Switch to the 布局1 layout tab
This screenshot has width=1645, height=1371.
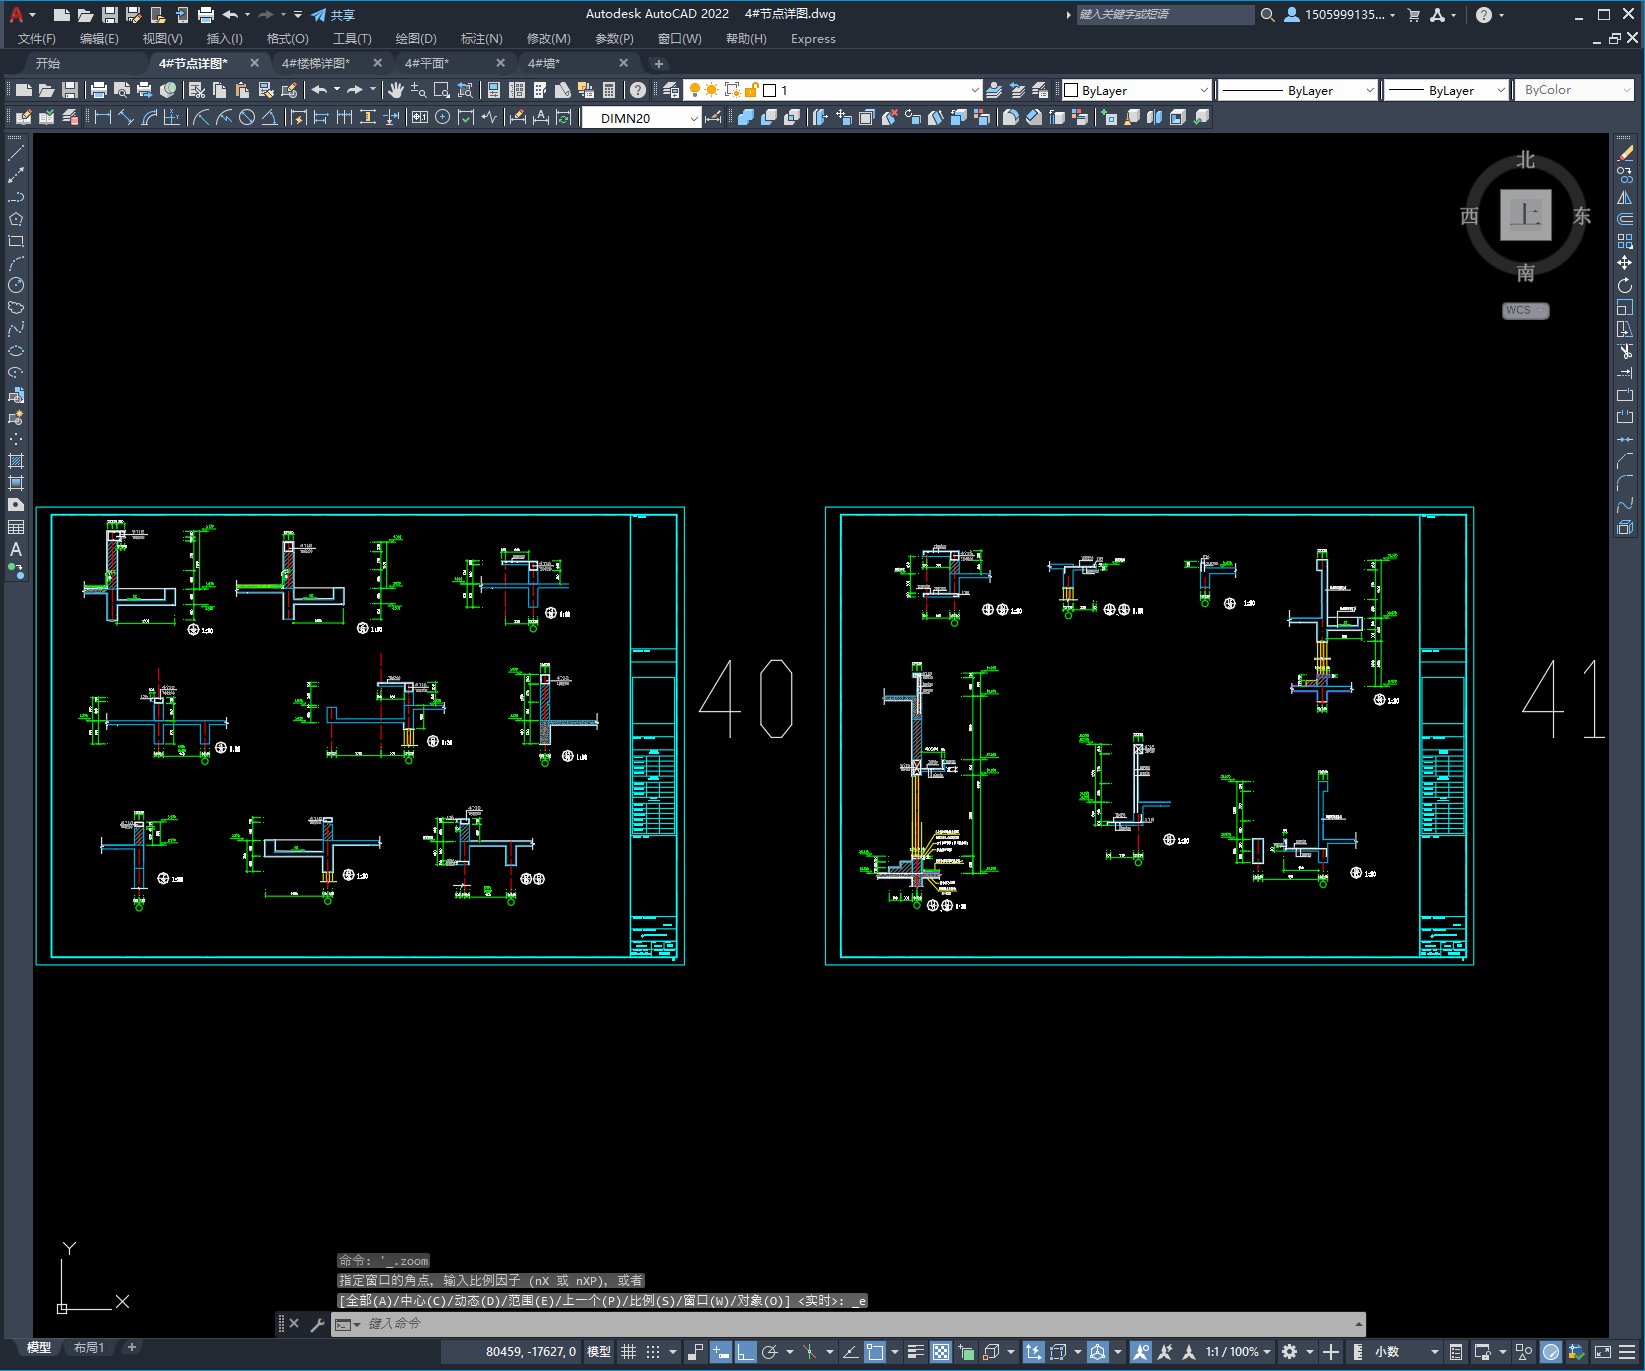pos(89,1348)
